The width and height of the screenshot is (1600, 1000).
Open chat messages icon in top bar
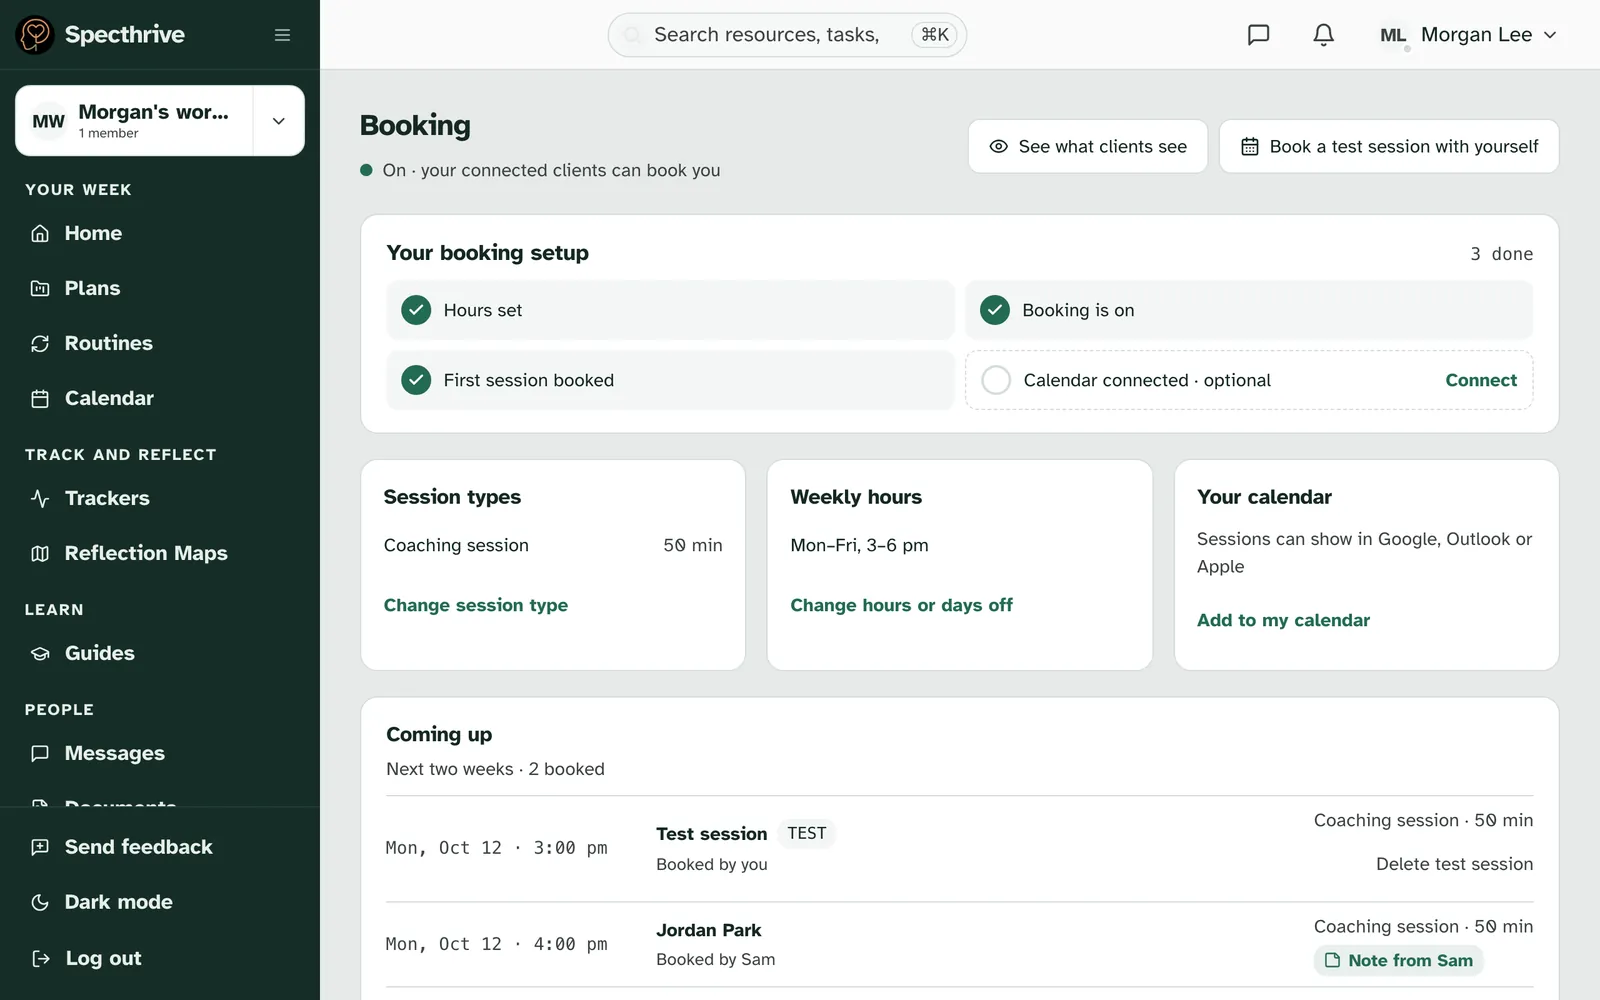(1258, 35)
